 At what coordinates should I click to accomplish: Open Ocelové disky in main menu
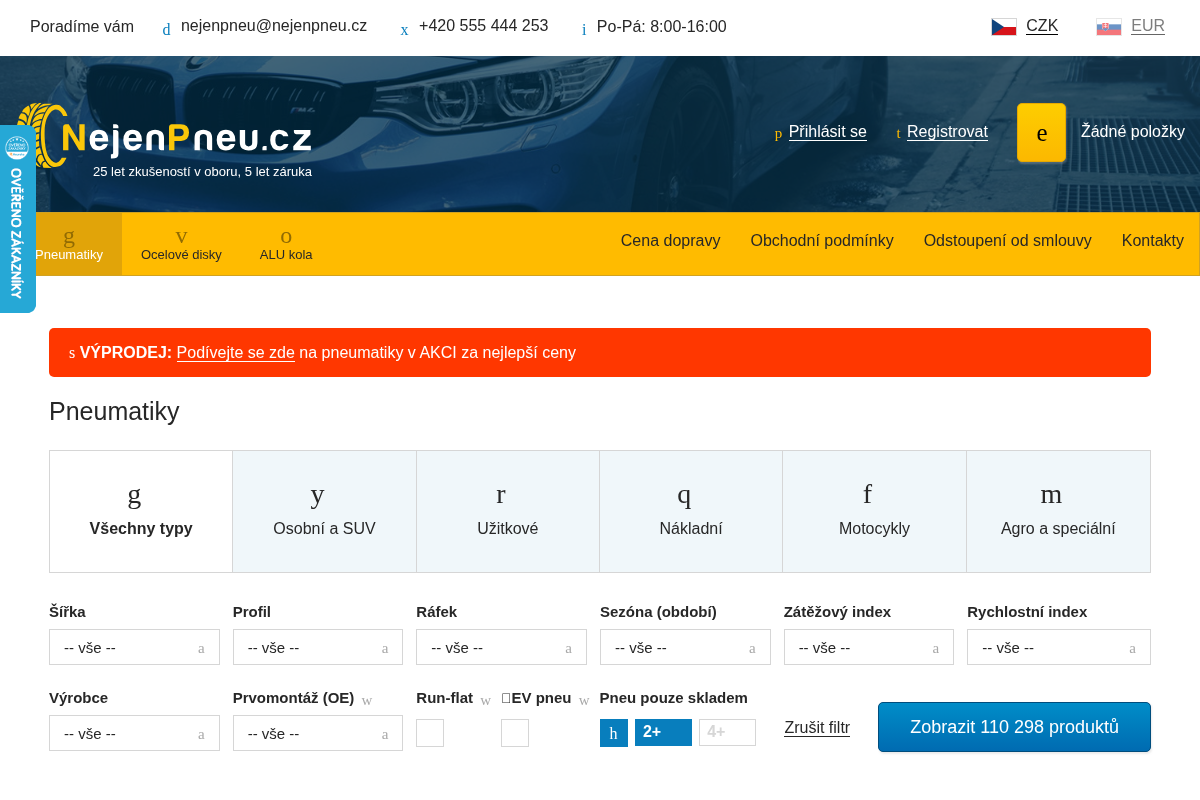pos(181,244)
